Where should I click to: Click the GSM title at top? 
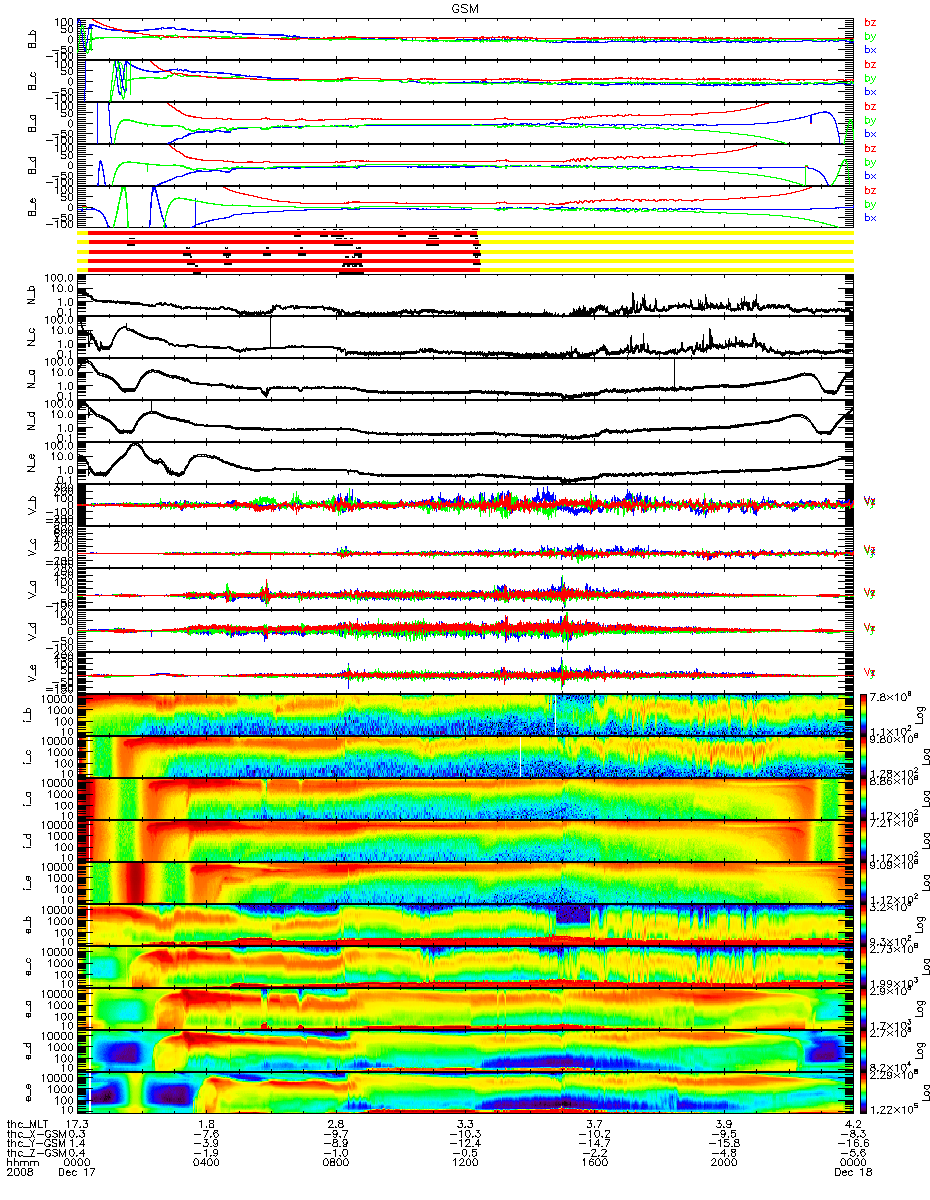pyautogui.click(x=465, y=6)
